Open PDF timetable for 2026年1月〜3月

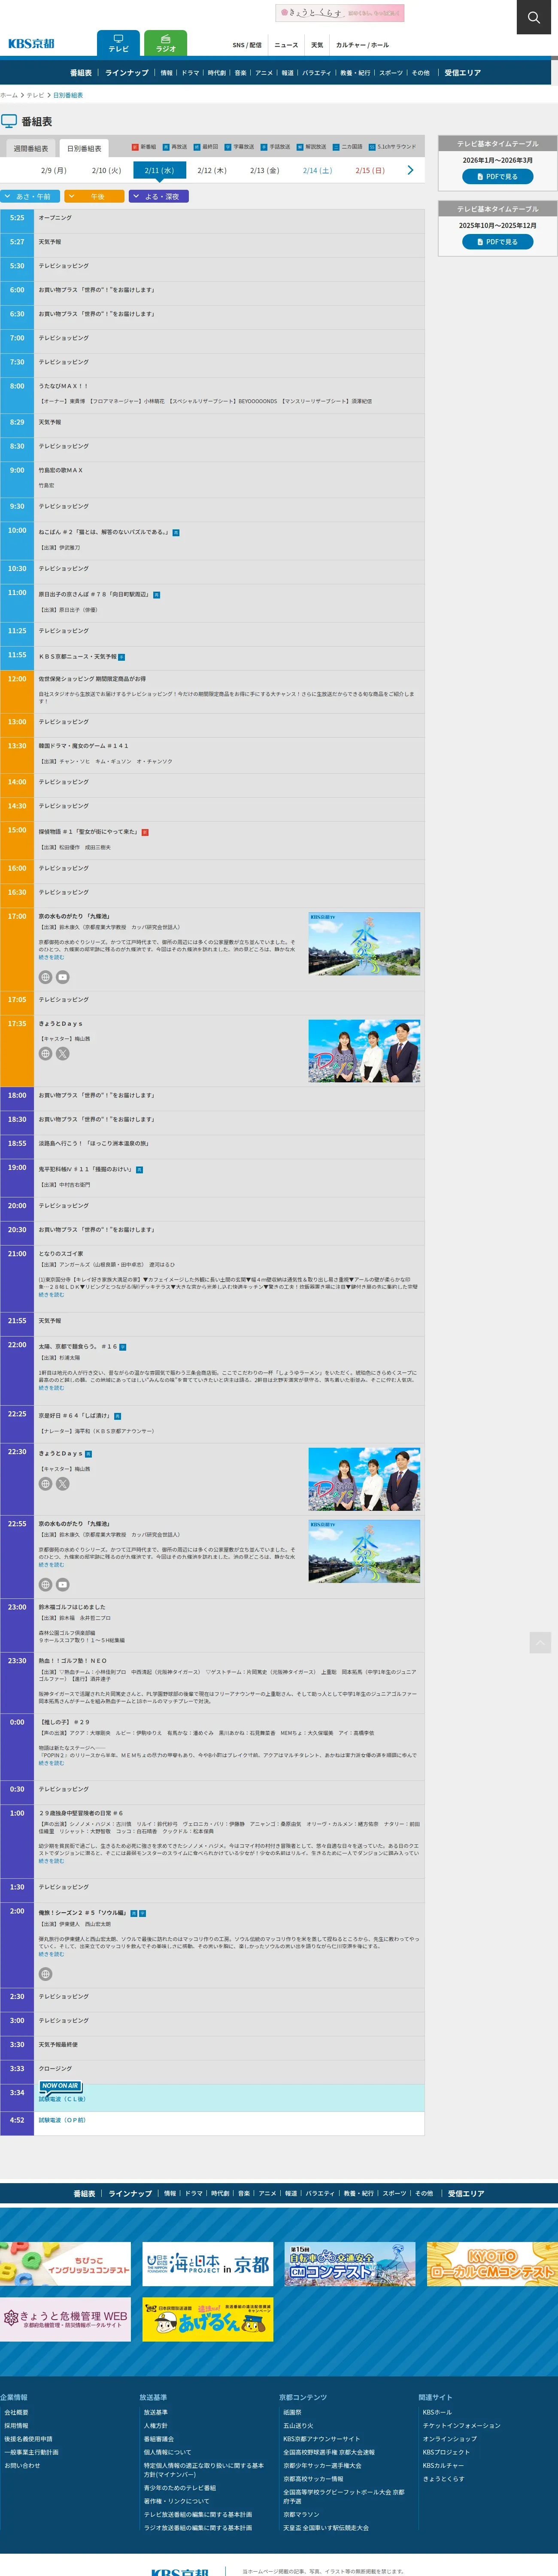(x=497, y=177)
